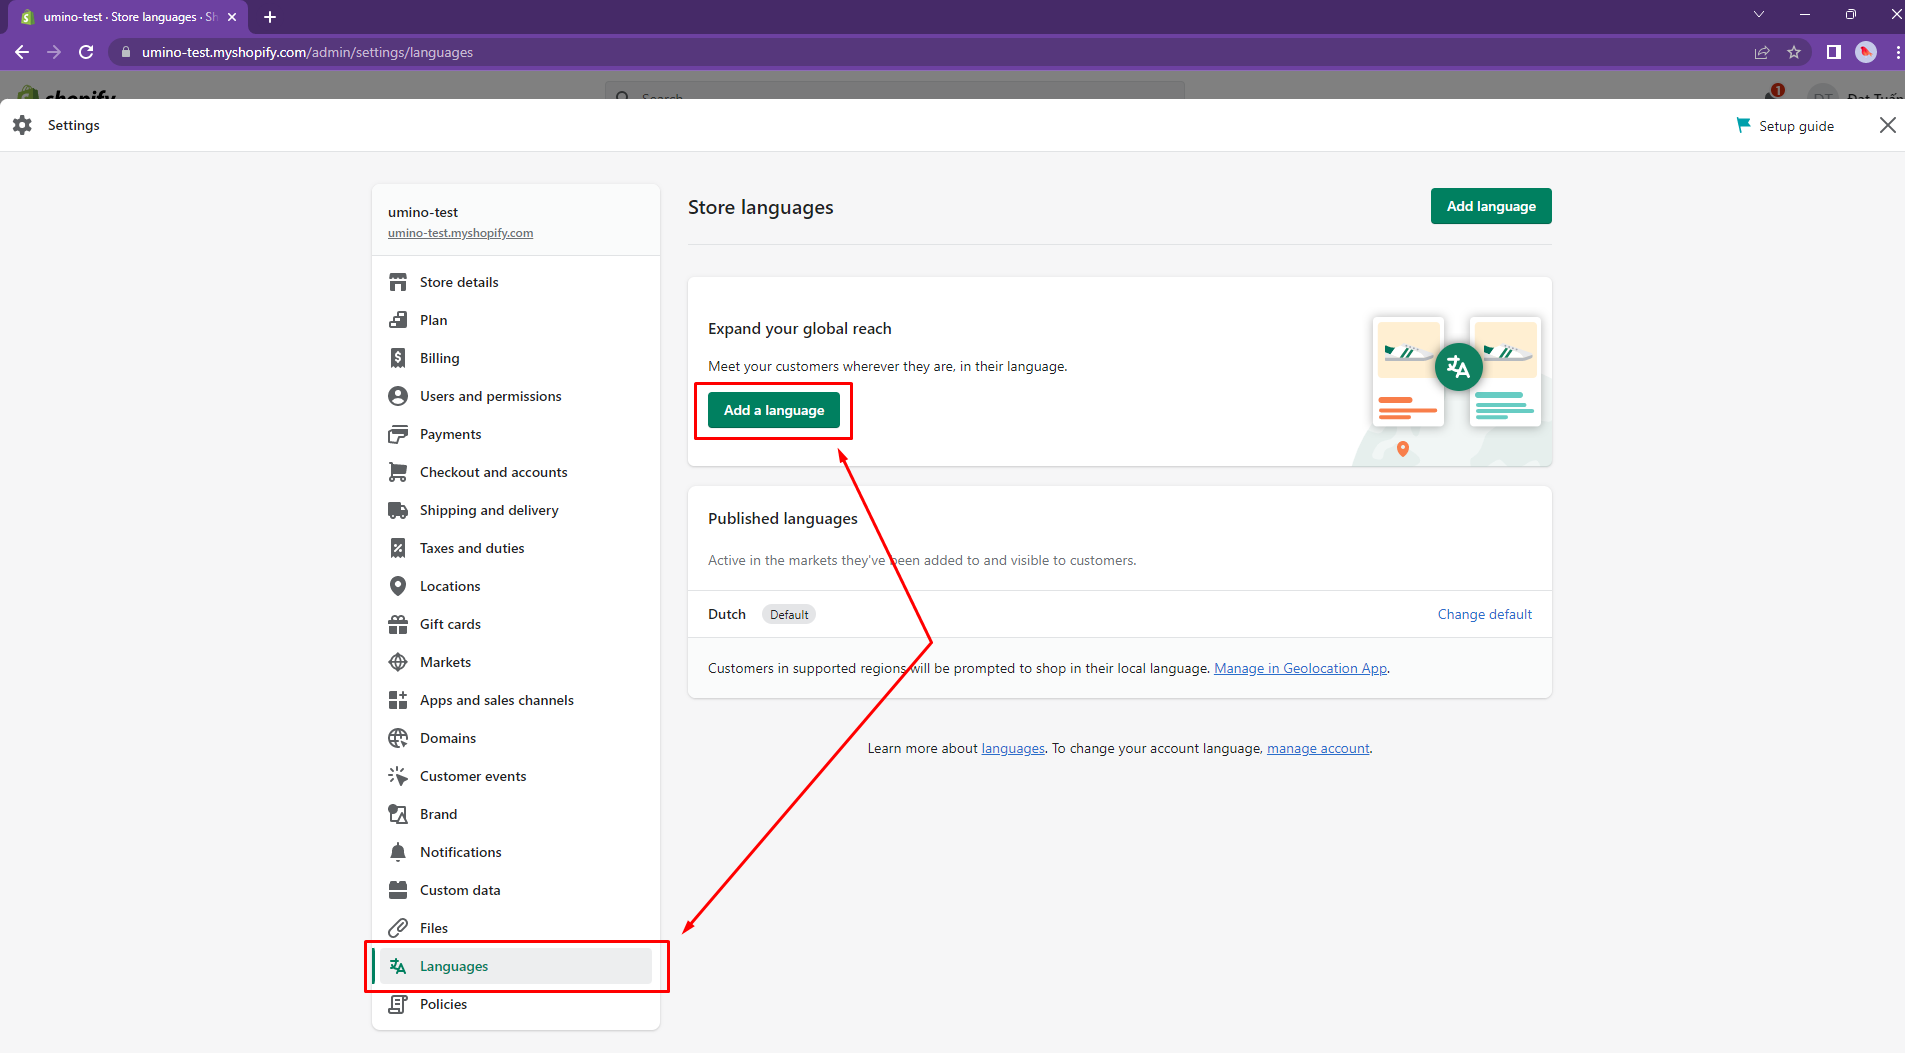Screen dimensions: 1905x1053
Task: Click the Notifications bell icon in sidebar
Action: coord(398,852)
